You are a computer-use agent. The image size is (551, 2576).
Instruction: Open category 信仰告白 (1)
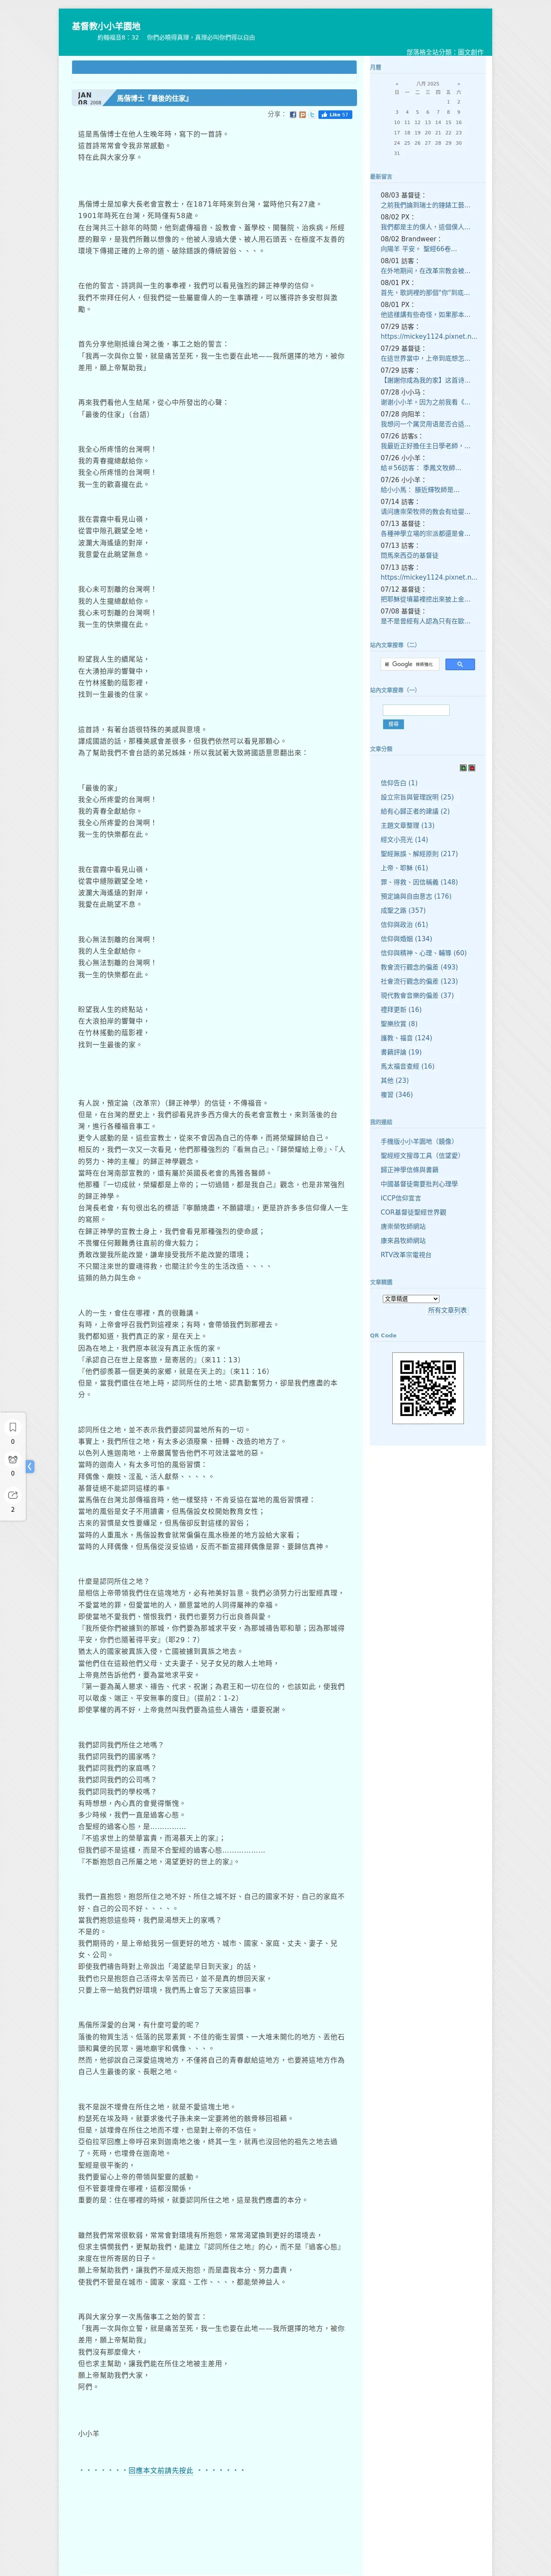[x=399, y=783]
